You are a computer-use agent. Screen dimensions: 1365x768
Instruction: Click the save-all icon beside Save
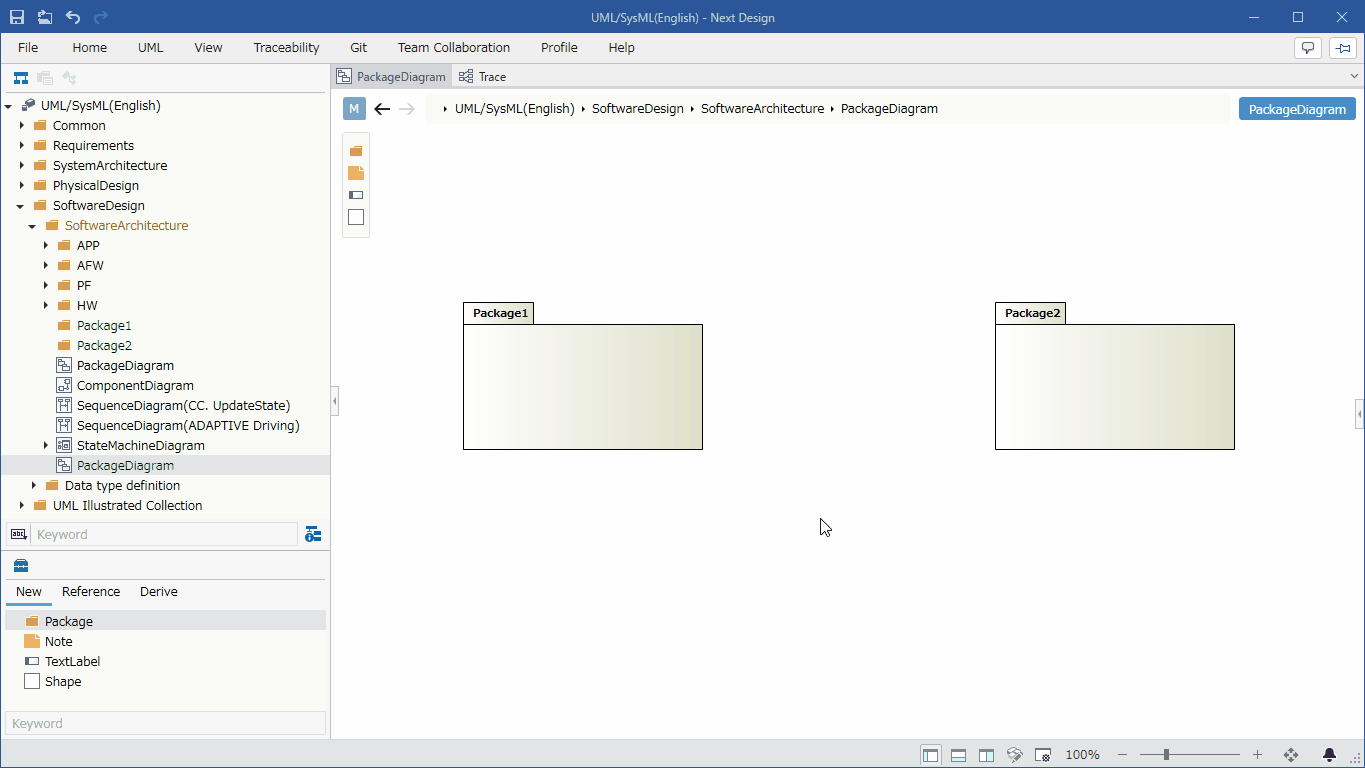click(x=45, y=17)
